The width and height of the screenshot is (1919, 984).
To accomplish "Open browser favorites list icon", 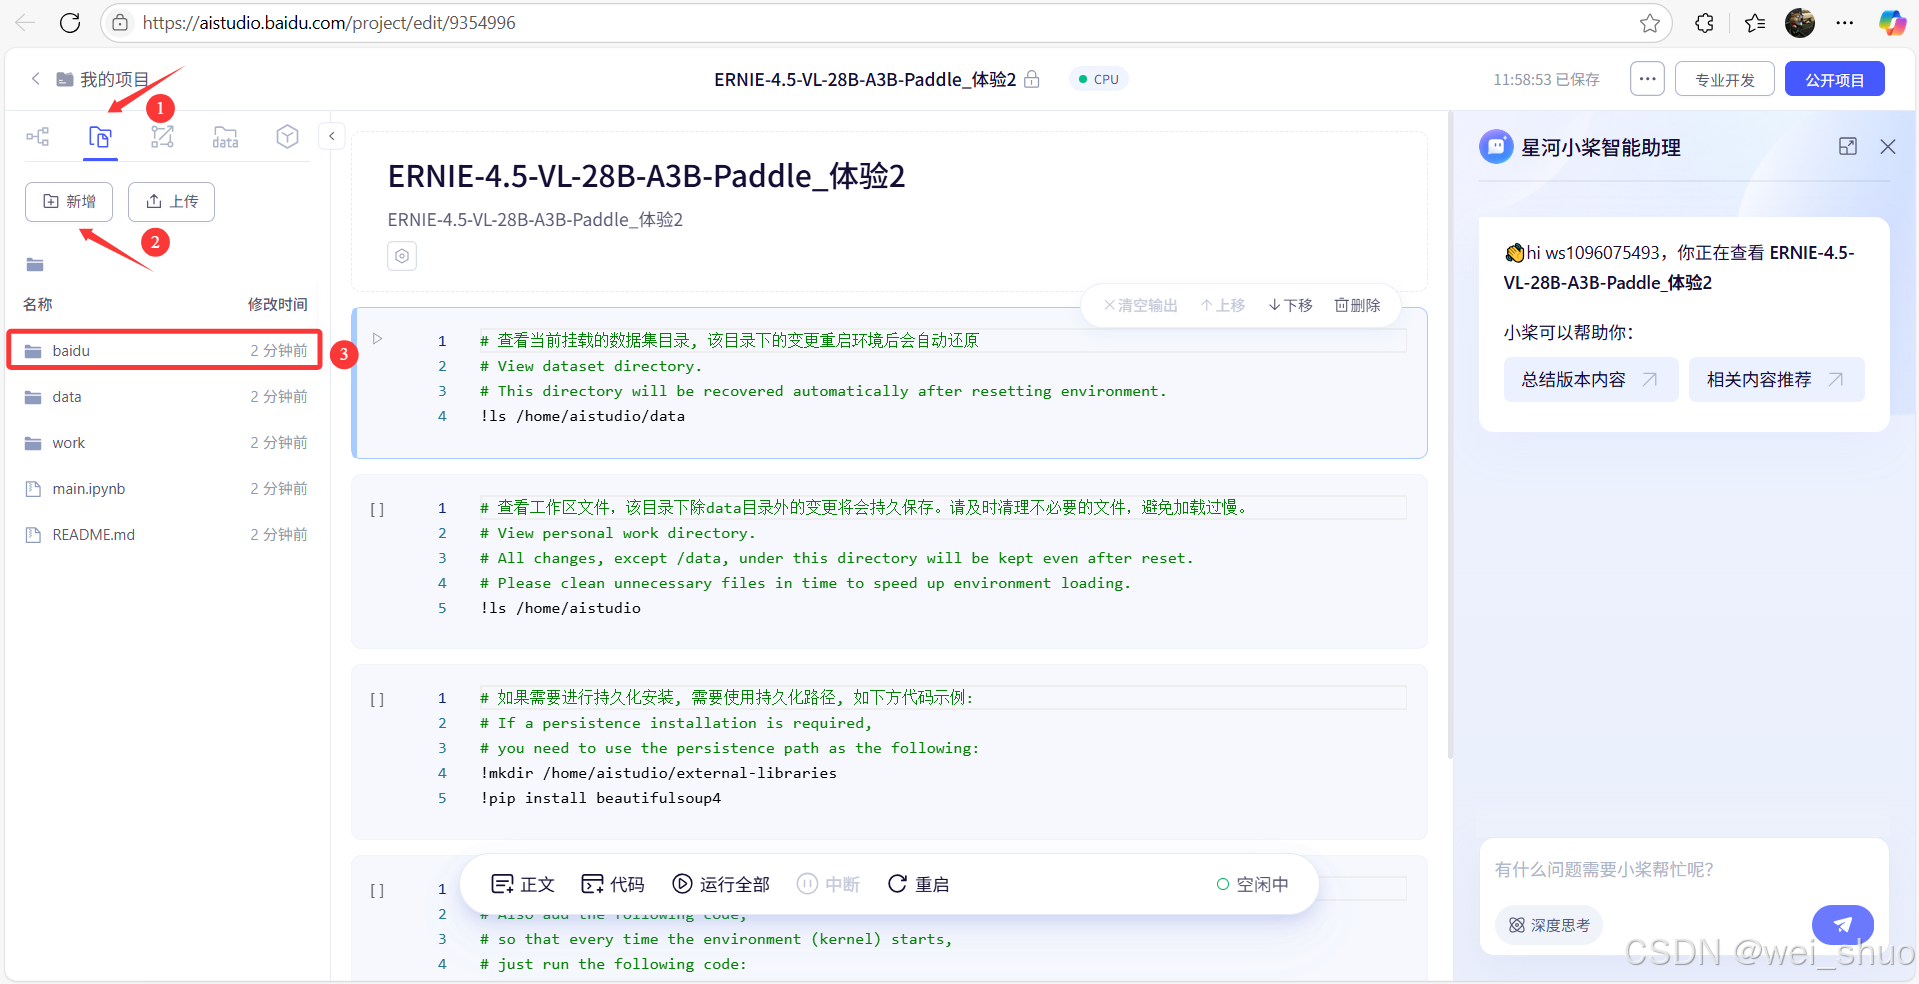I will point(1755,23).
